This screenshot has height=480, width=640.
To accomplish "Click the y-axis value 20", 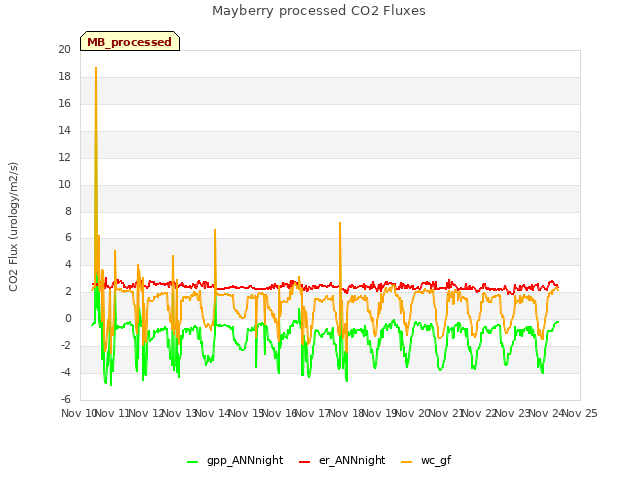I will coord(64,49).
